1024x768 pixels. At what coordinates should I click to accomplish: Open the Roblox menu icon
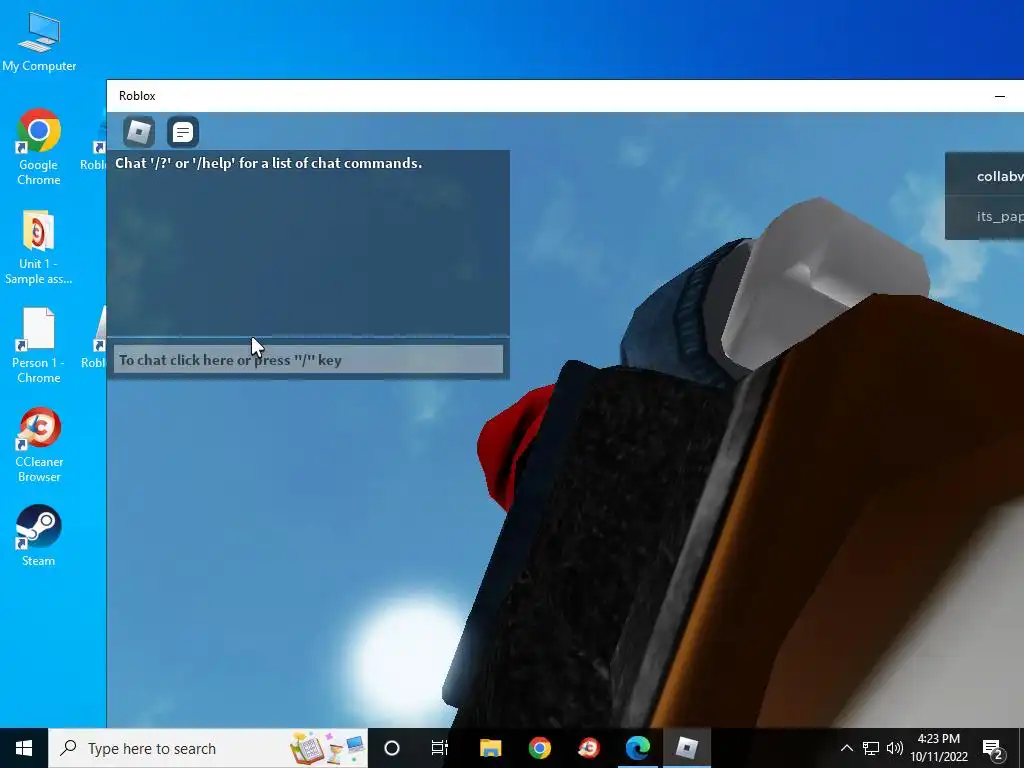[x=139, y=132]
